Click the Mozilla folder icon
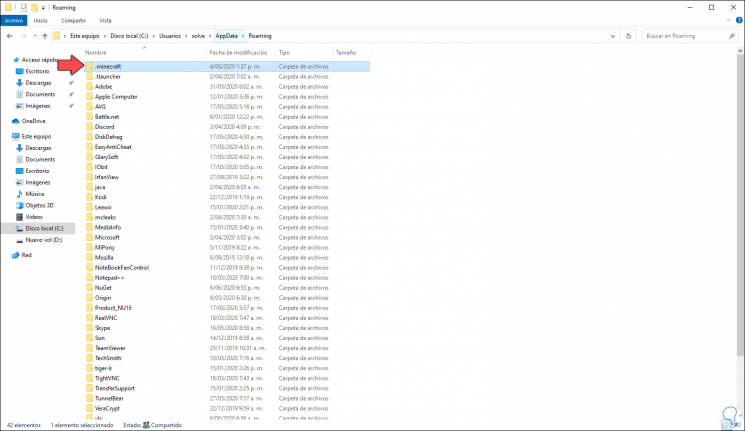745x431 pixels. (89, 258)
